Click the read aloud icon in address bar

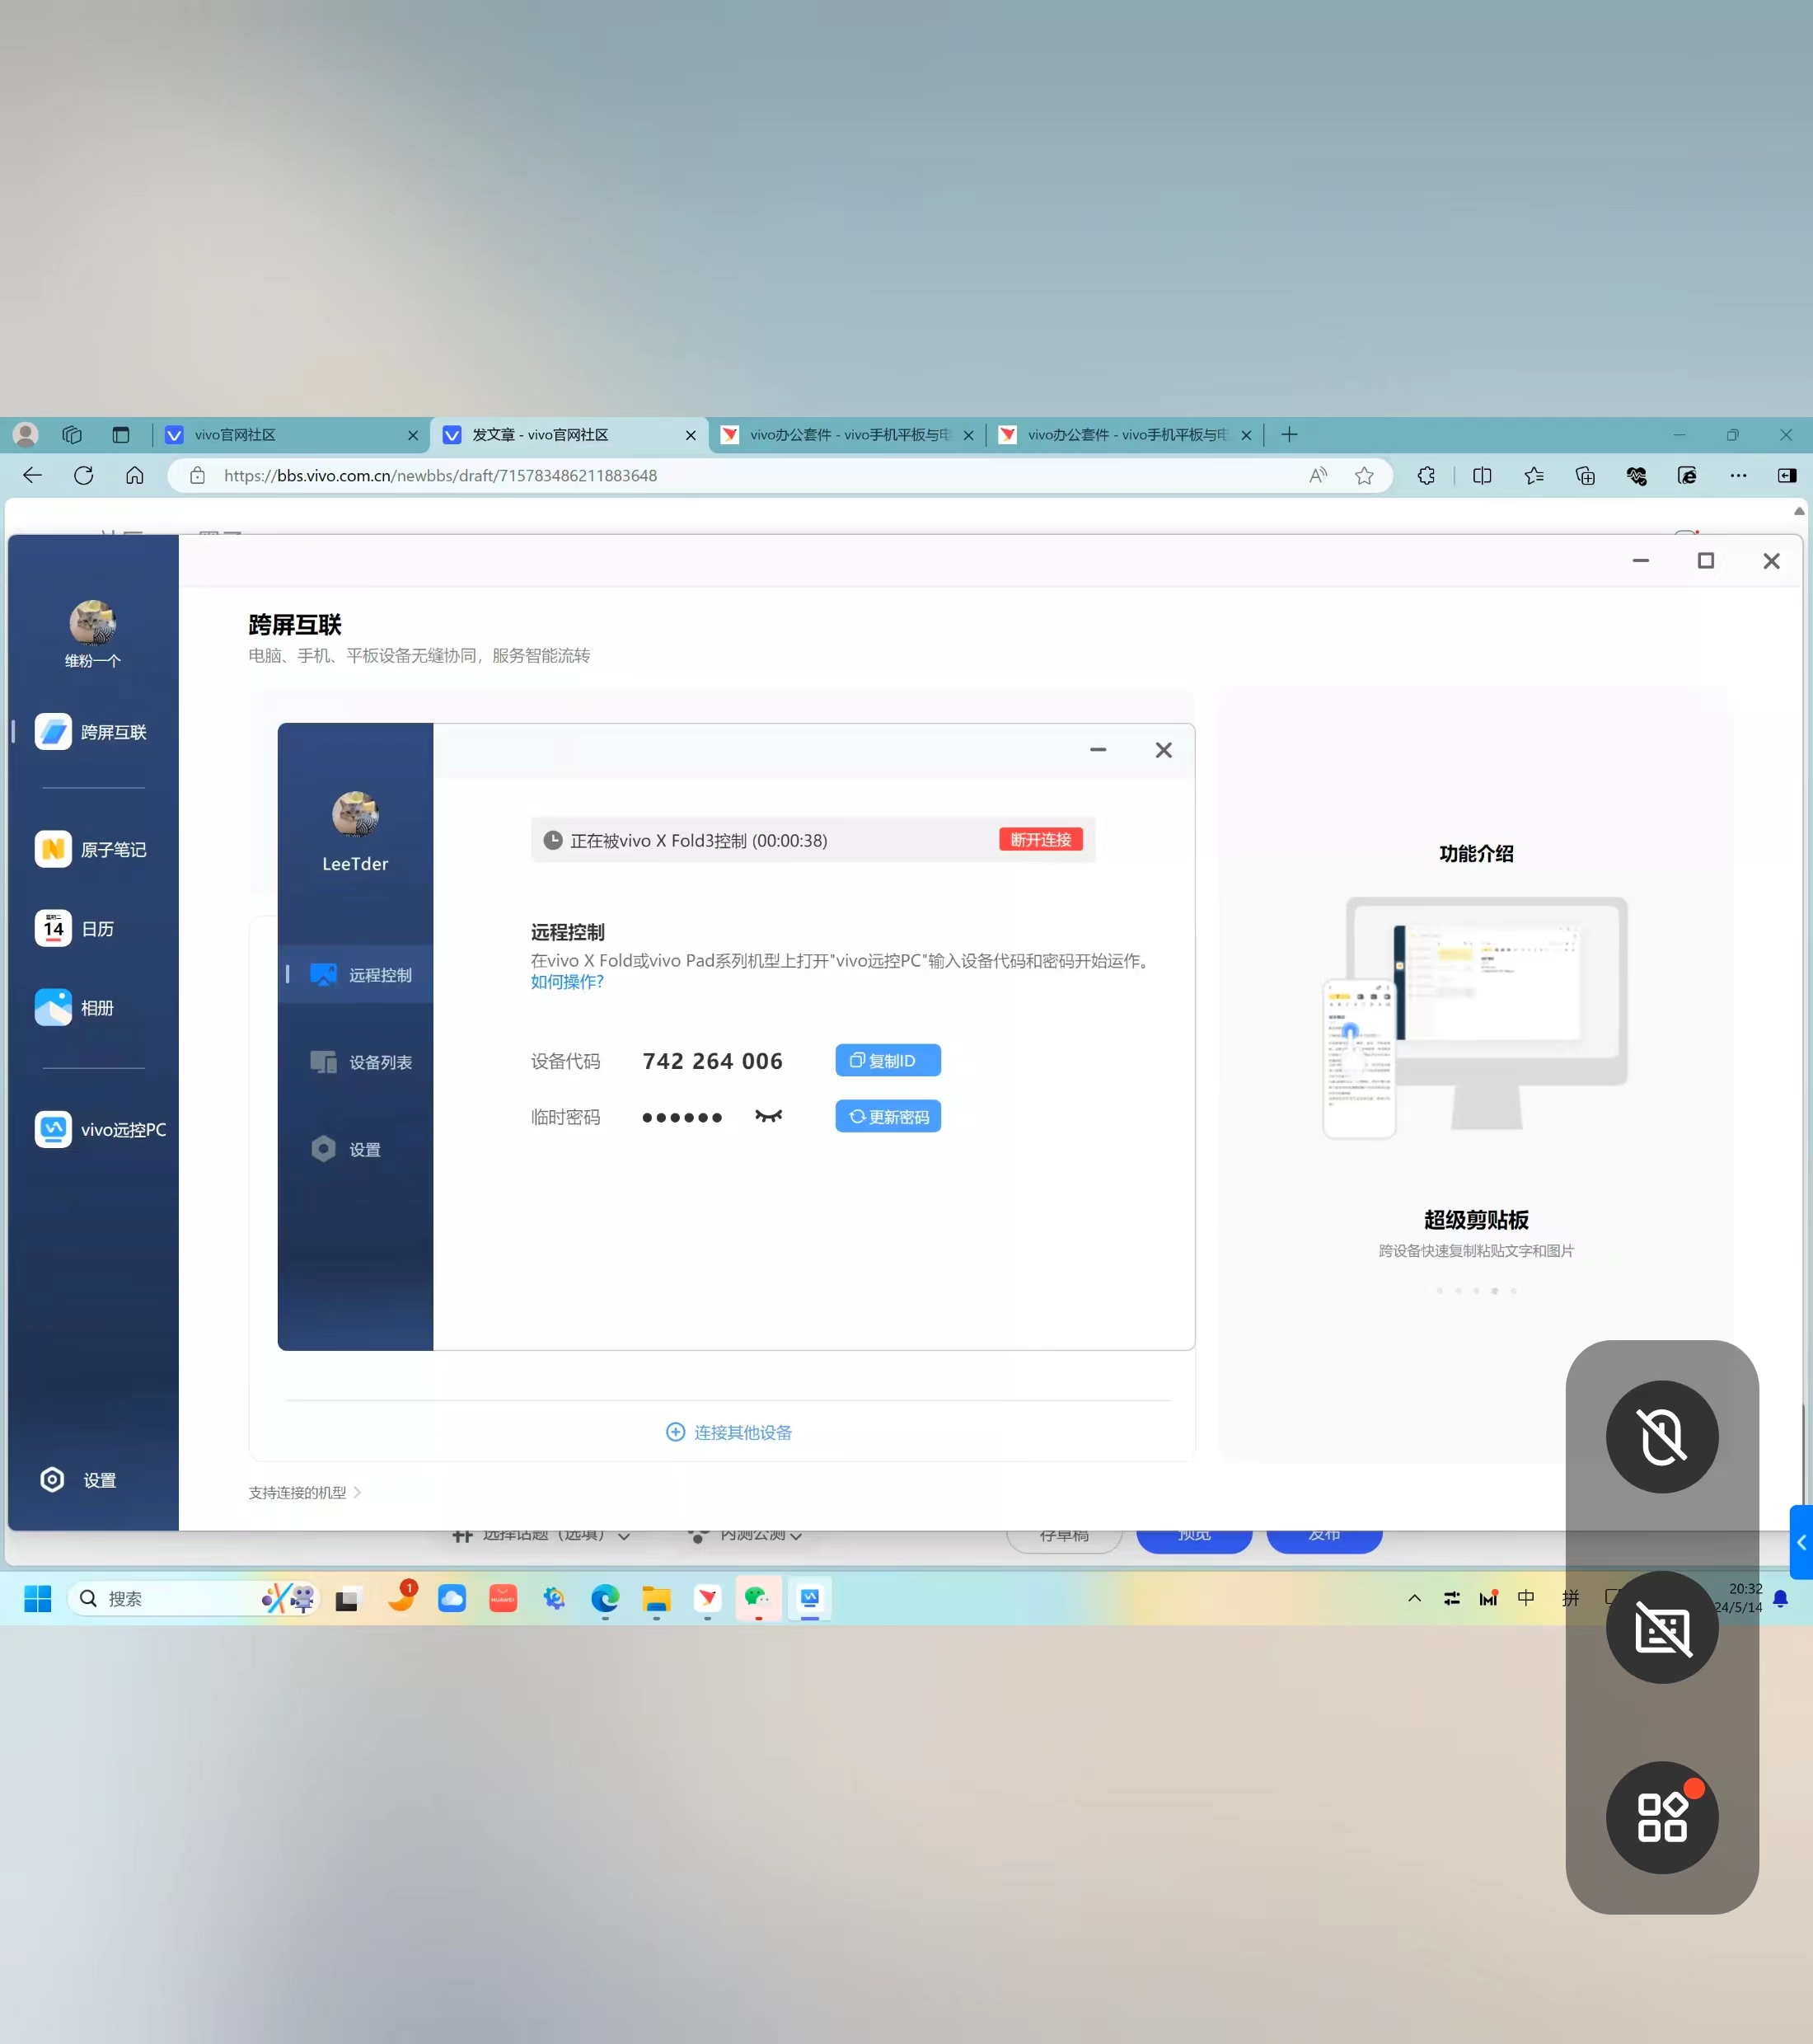(x=1318, y=475)
